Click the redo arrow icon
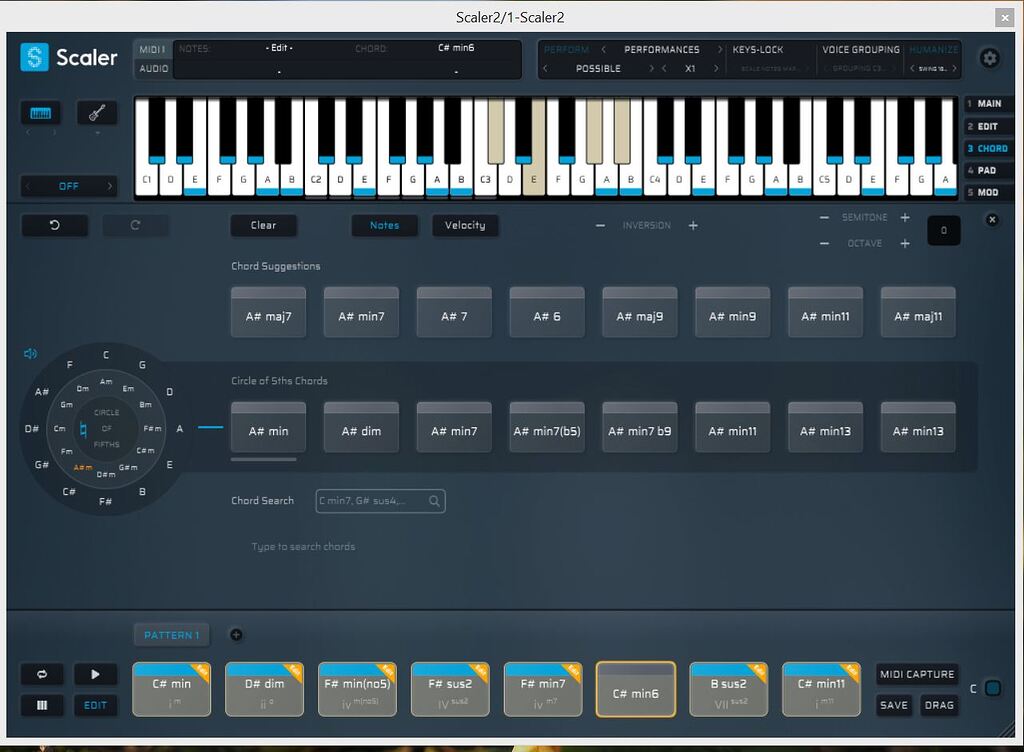1024x752 pixels. tap(137, 225)
